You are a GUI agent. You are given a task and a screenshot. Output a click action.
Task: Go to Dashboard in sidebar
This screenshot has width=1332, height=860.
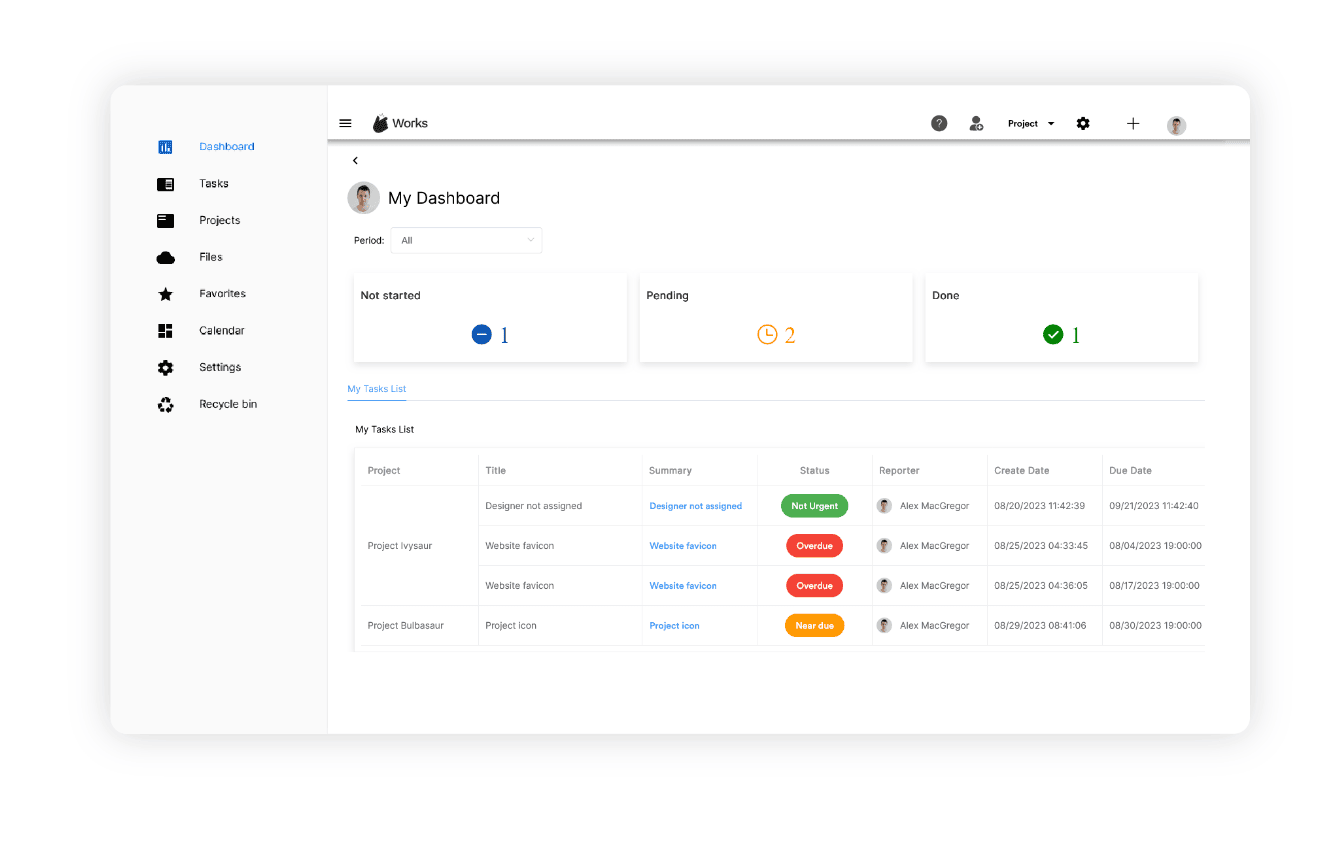point(227,147)
